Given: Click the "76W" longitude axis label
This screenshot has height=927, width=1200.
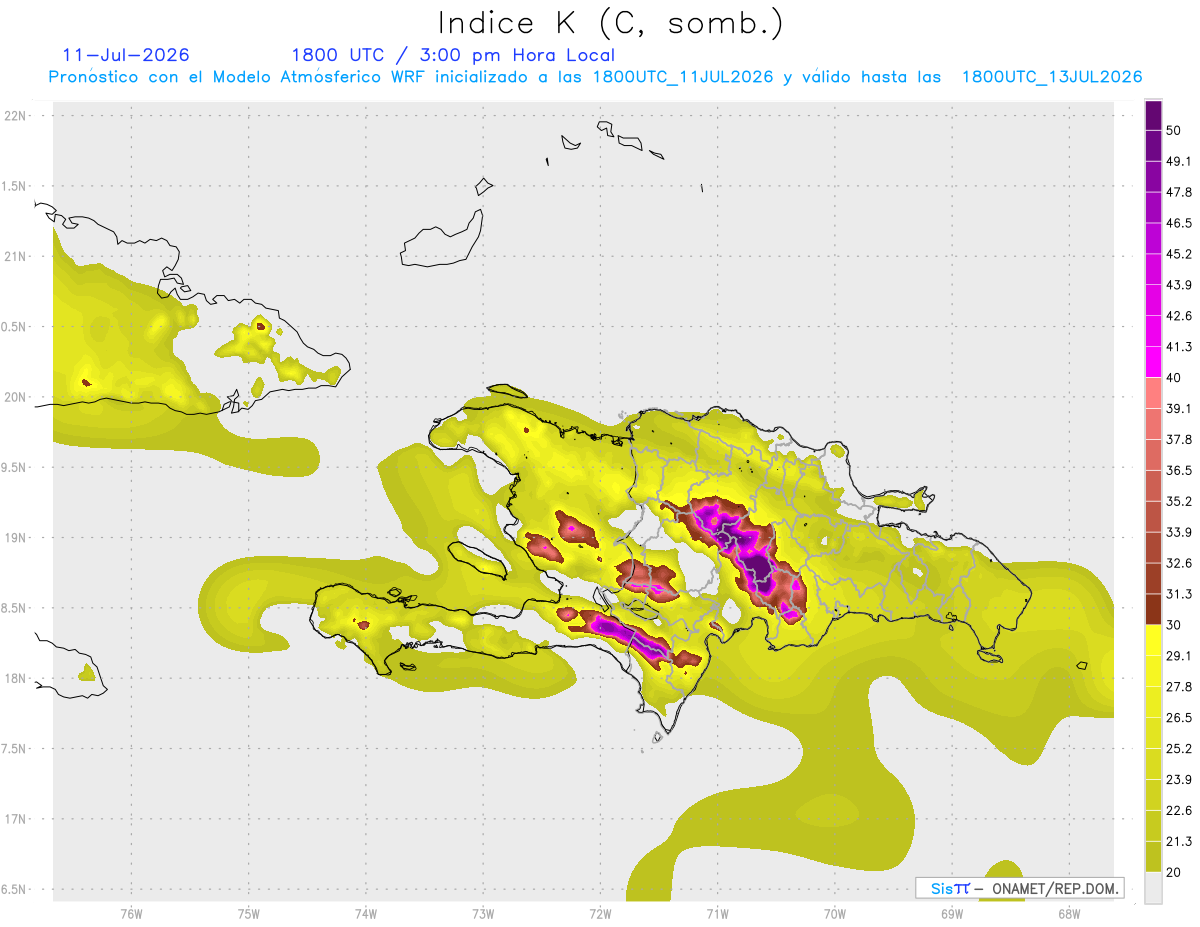Looking at the screenshot, I should click(x=131, y=914).
